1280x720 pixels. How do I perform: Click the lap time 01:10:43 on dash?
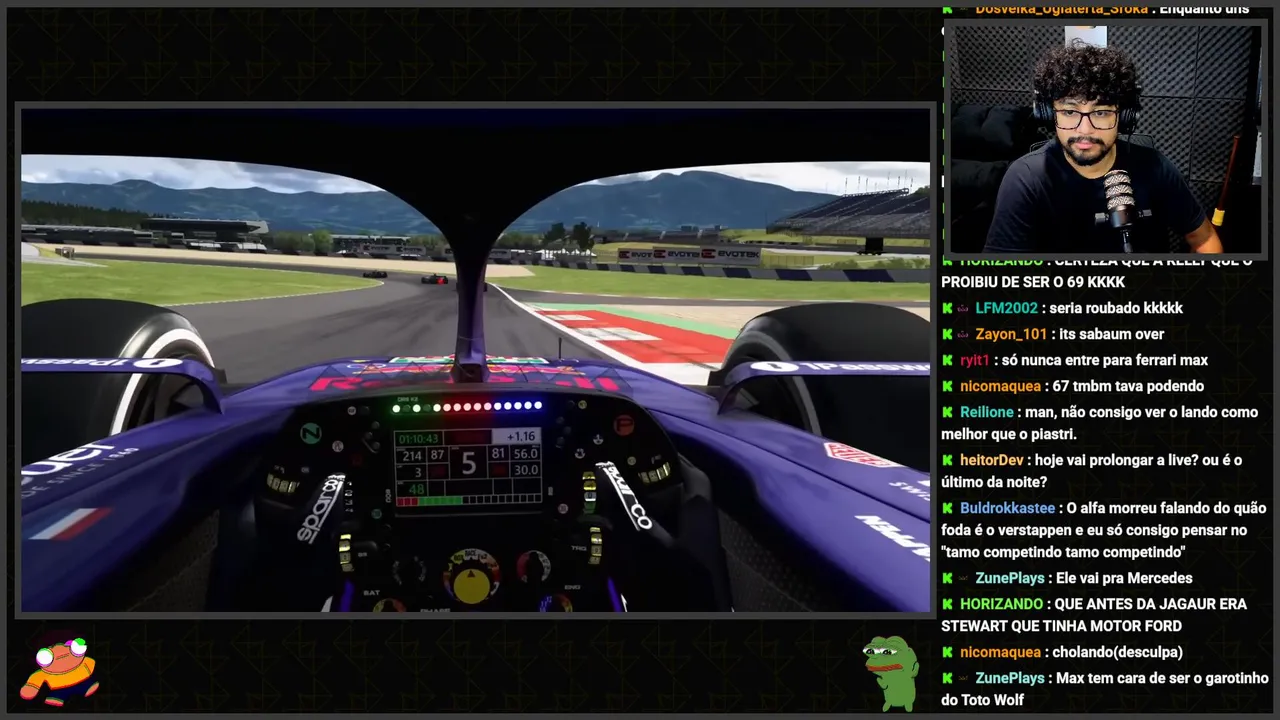click(418, 438)
